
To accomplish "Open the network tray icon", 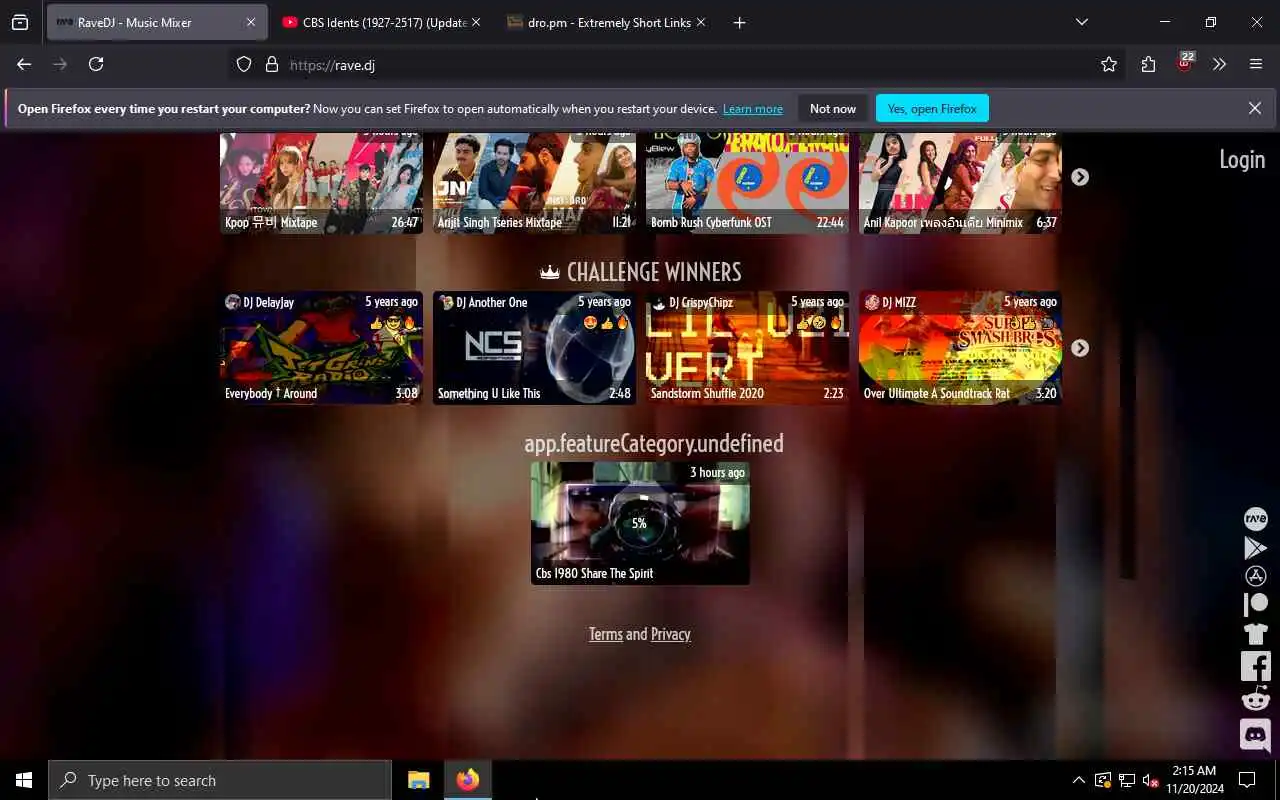I will (x=1127, y=780).
